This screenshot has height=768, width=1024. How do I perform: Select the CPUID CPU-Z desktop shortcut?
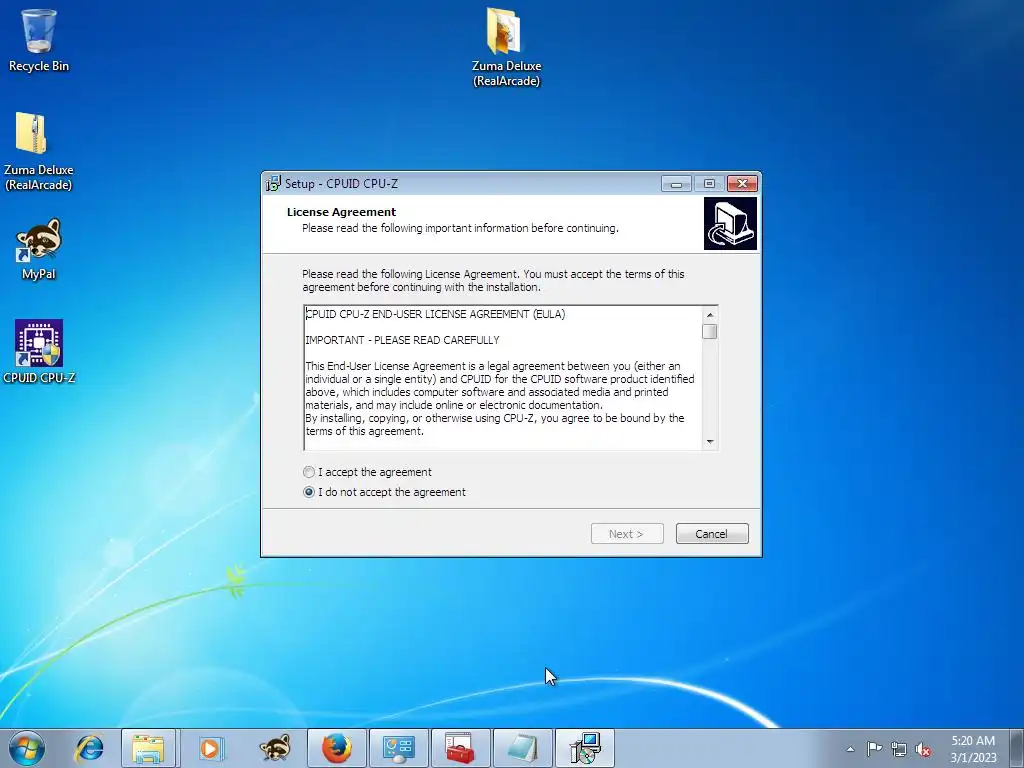39,351
